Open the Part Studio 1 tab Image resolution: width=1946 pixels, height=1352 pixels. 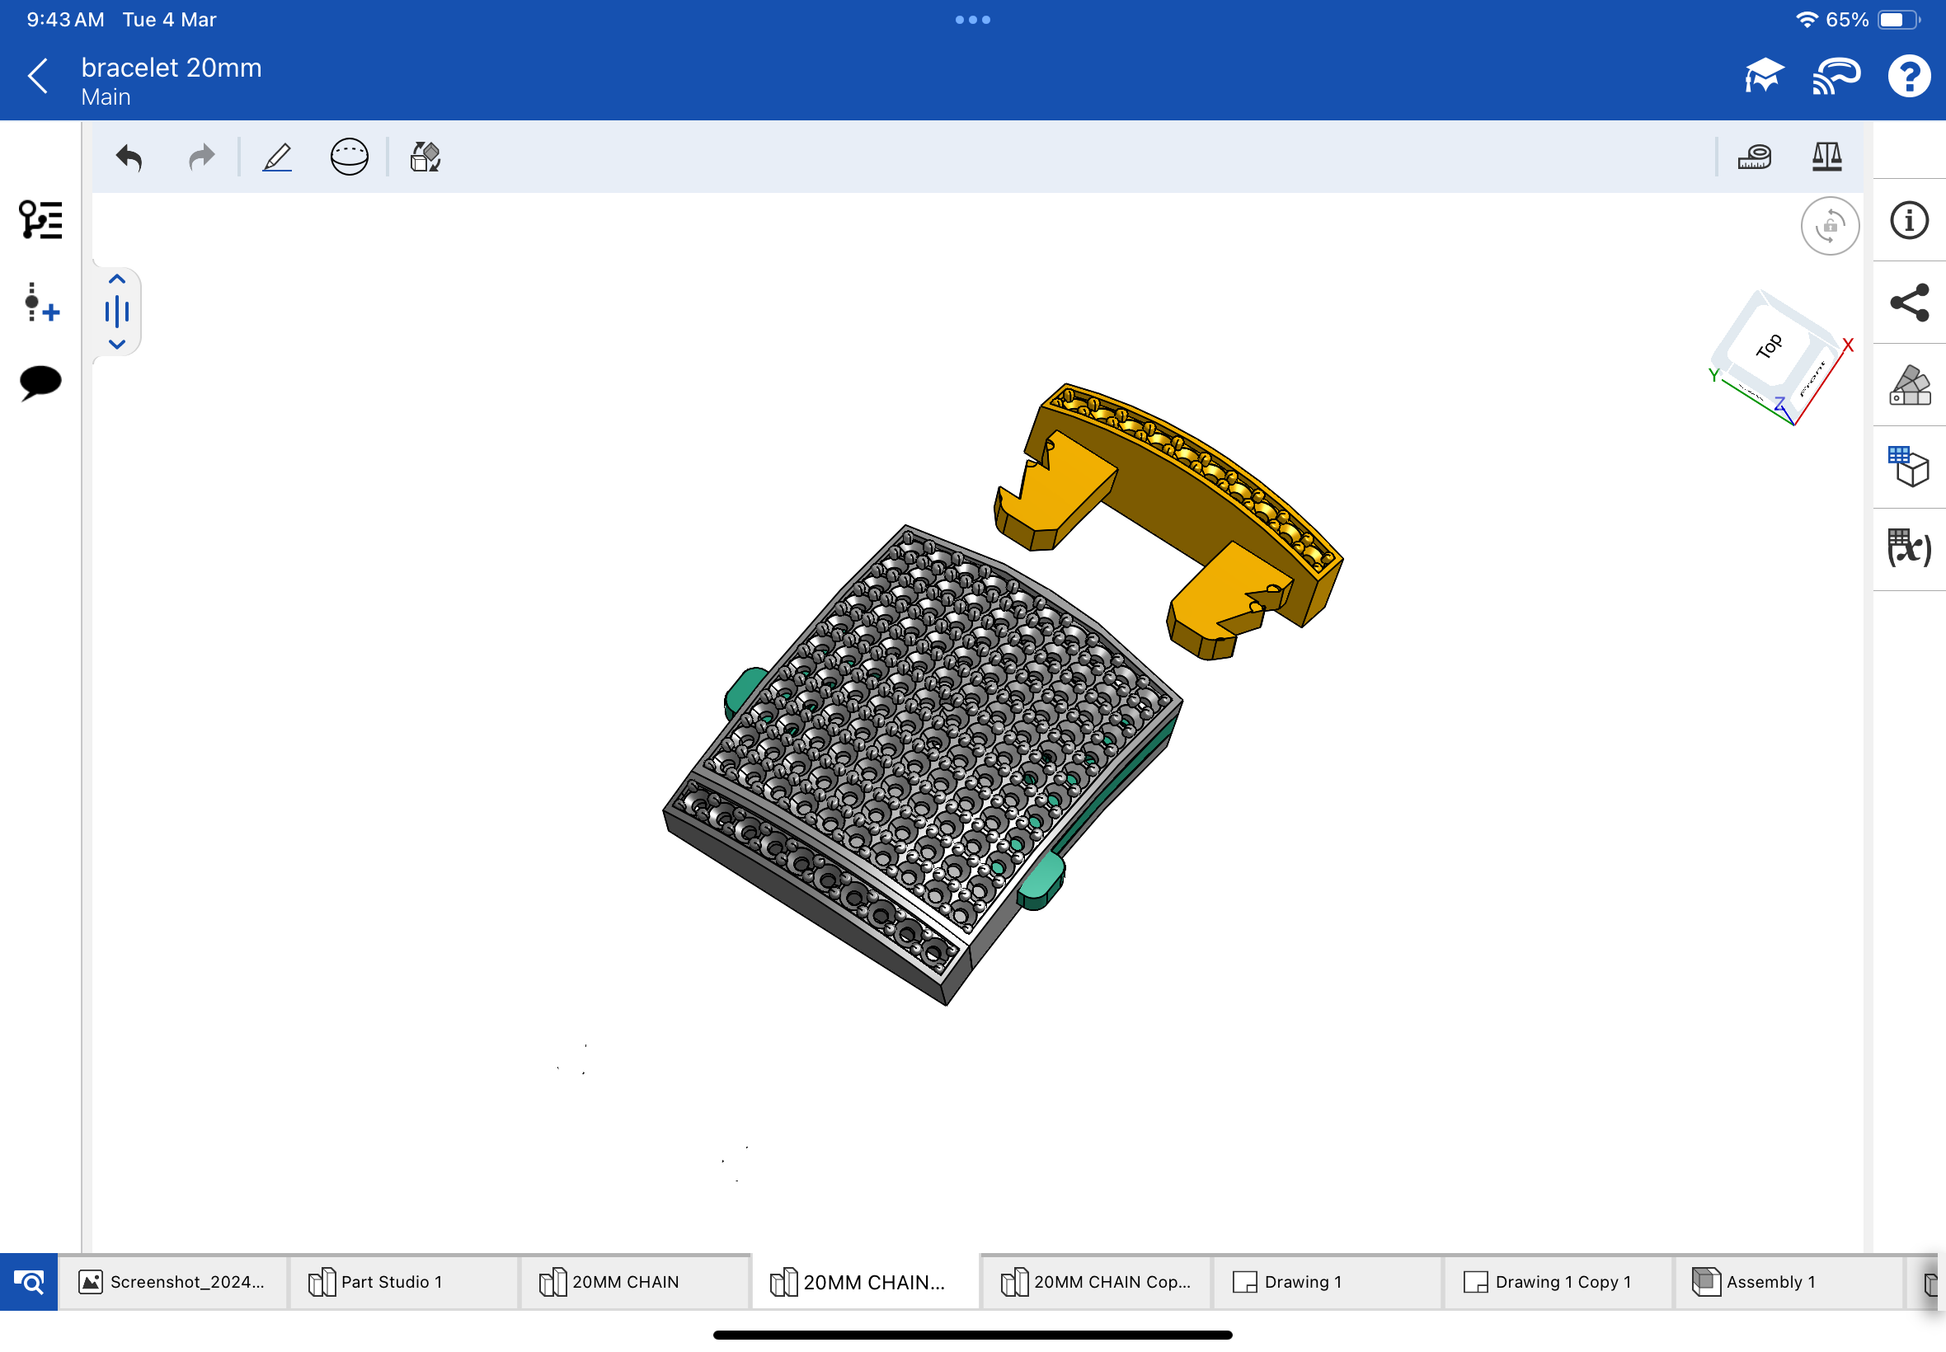point(390,1282)
